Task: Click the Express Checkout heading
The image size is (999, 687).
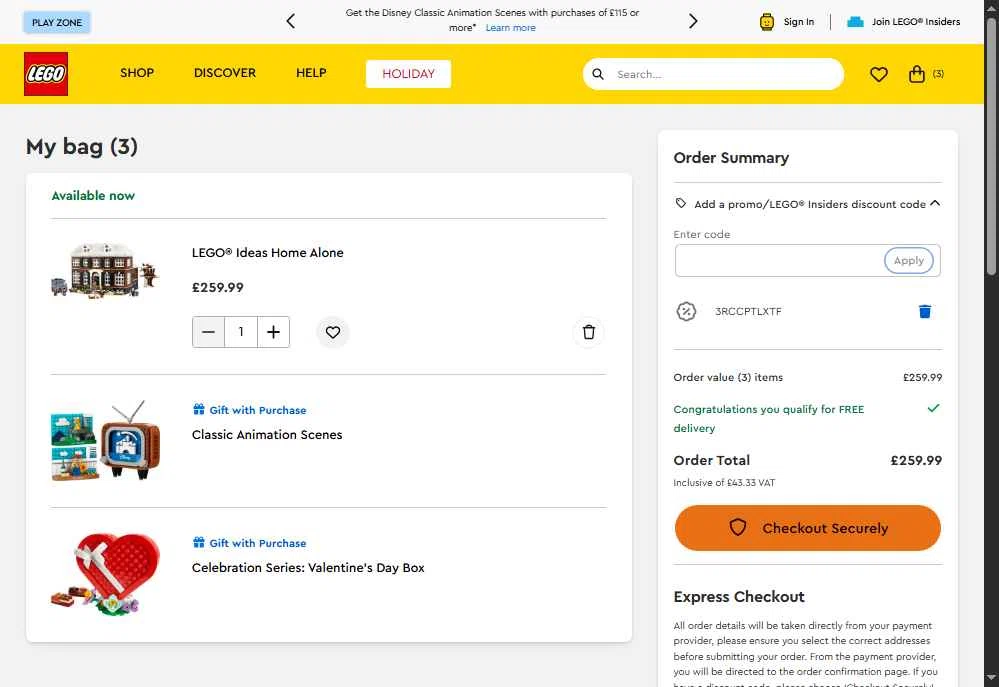Action: [739, 597]
